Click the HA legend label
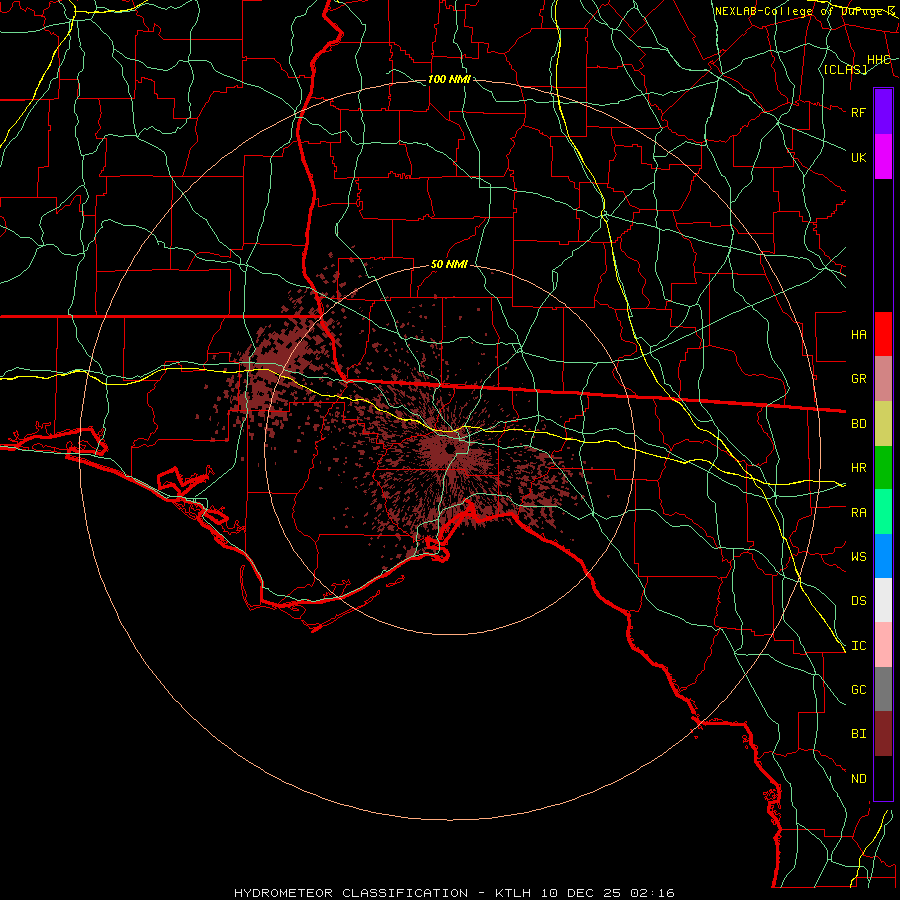The height and width of the screenshot is (900, 900). click(859, 335)
